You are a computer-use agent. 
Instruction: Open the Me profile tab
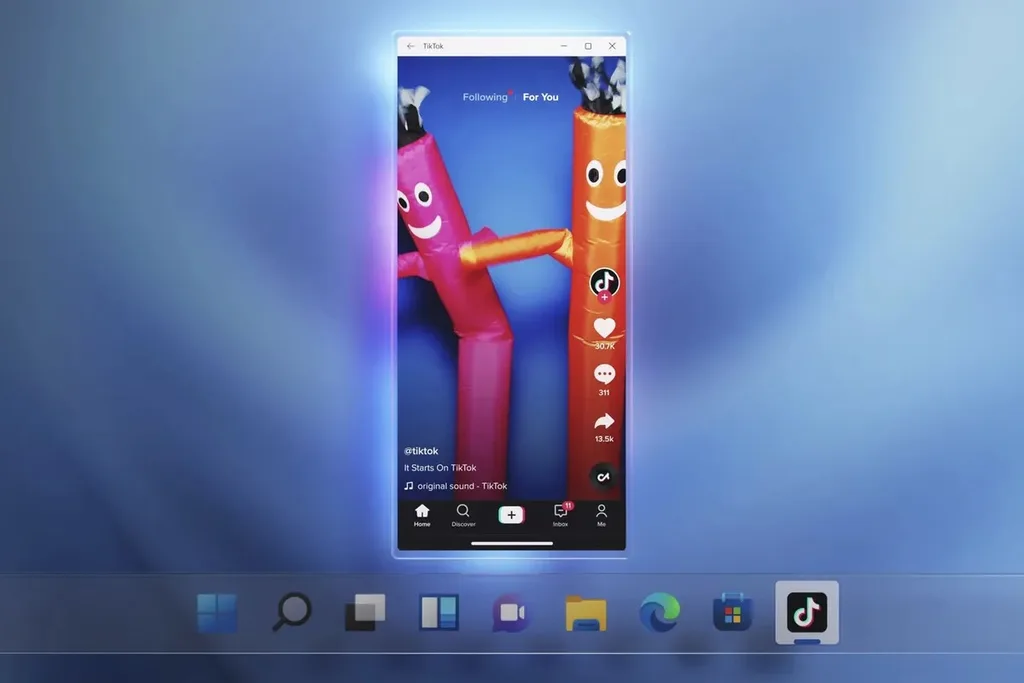coord(601,515)
